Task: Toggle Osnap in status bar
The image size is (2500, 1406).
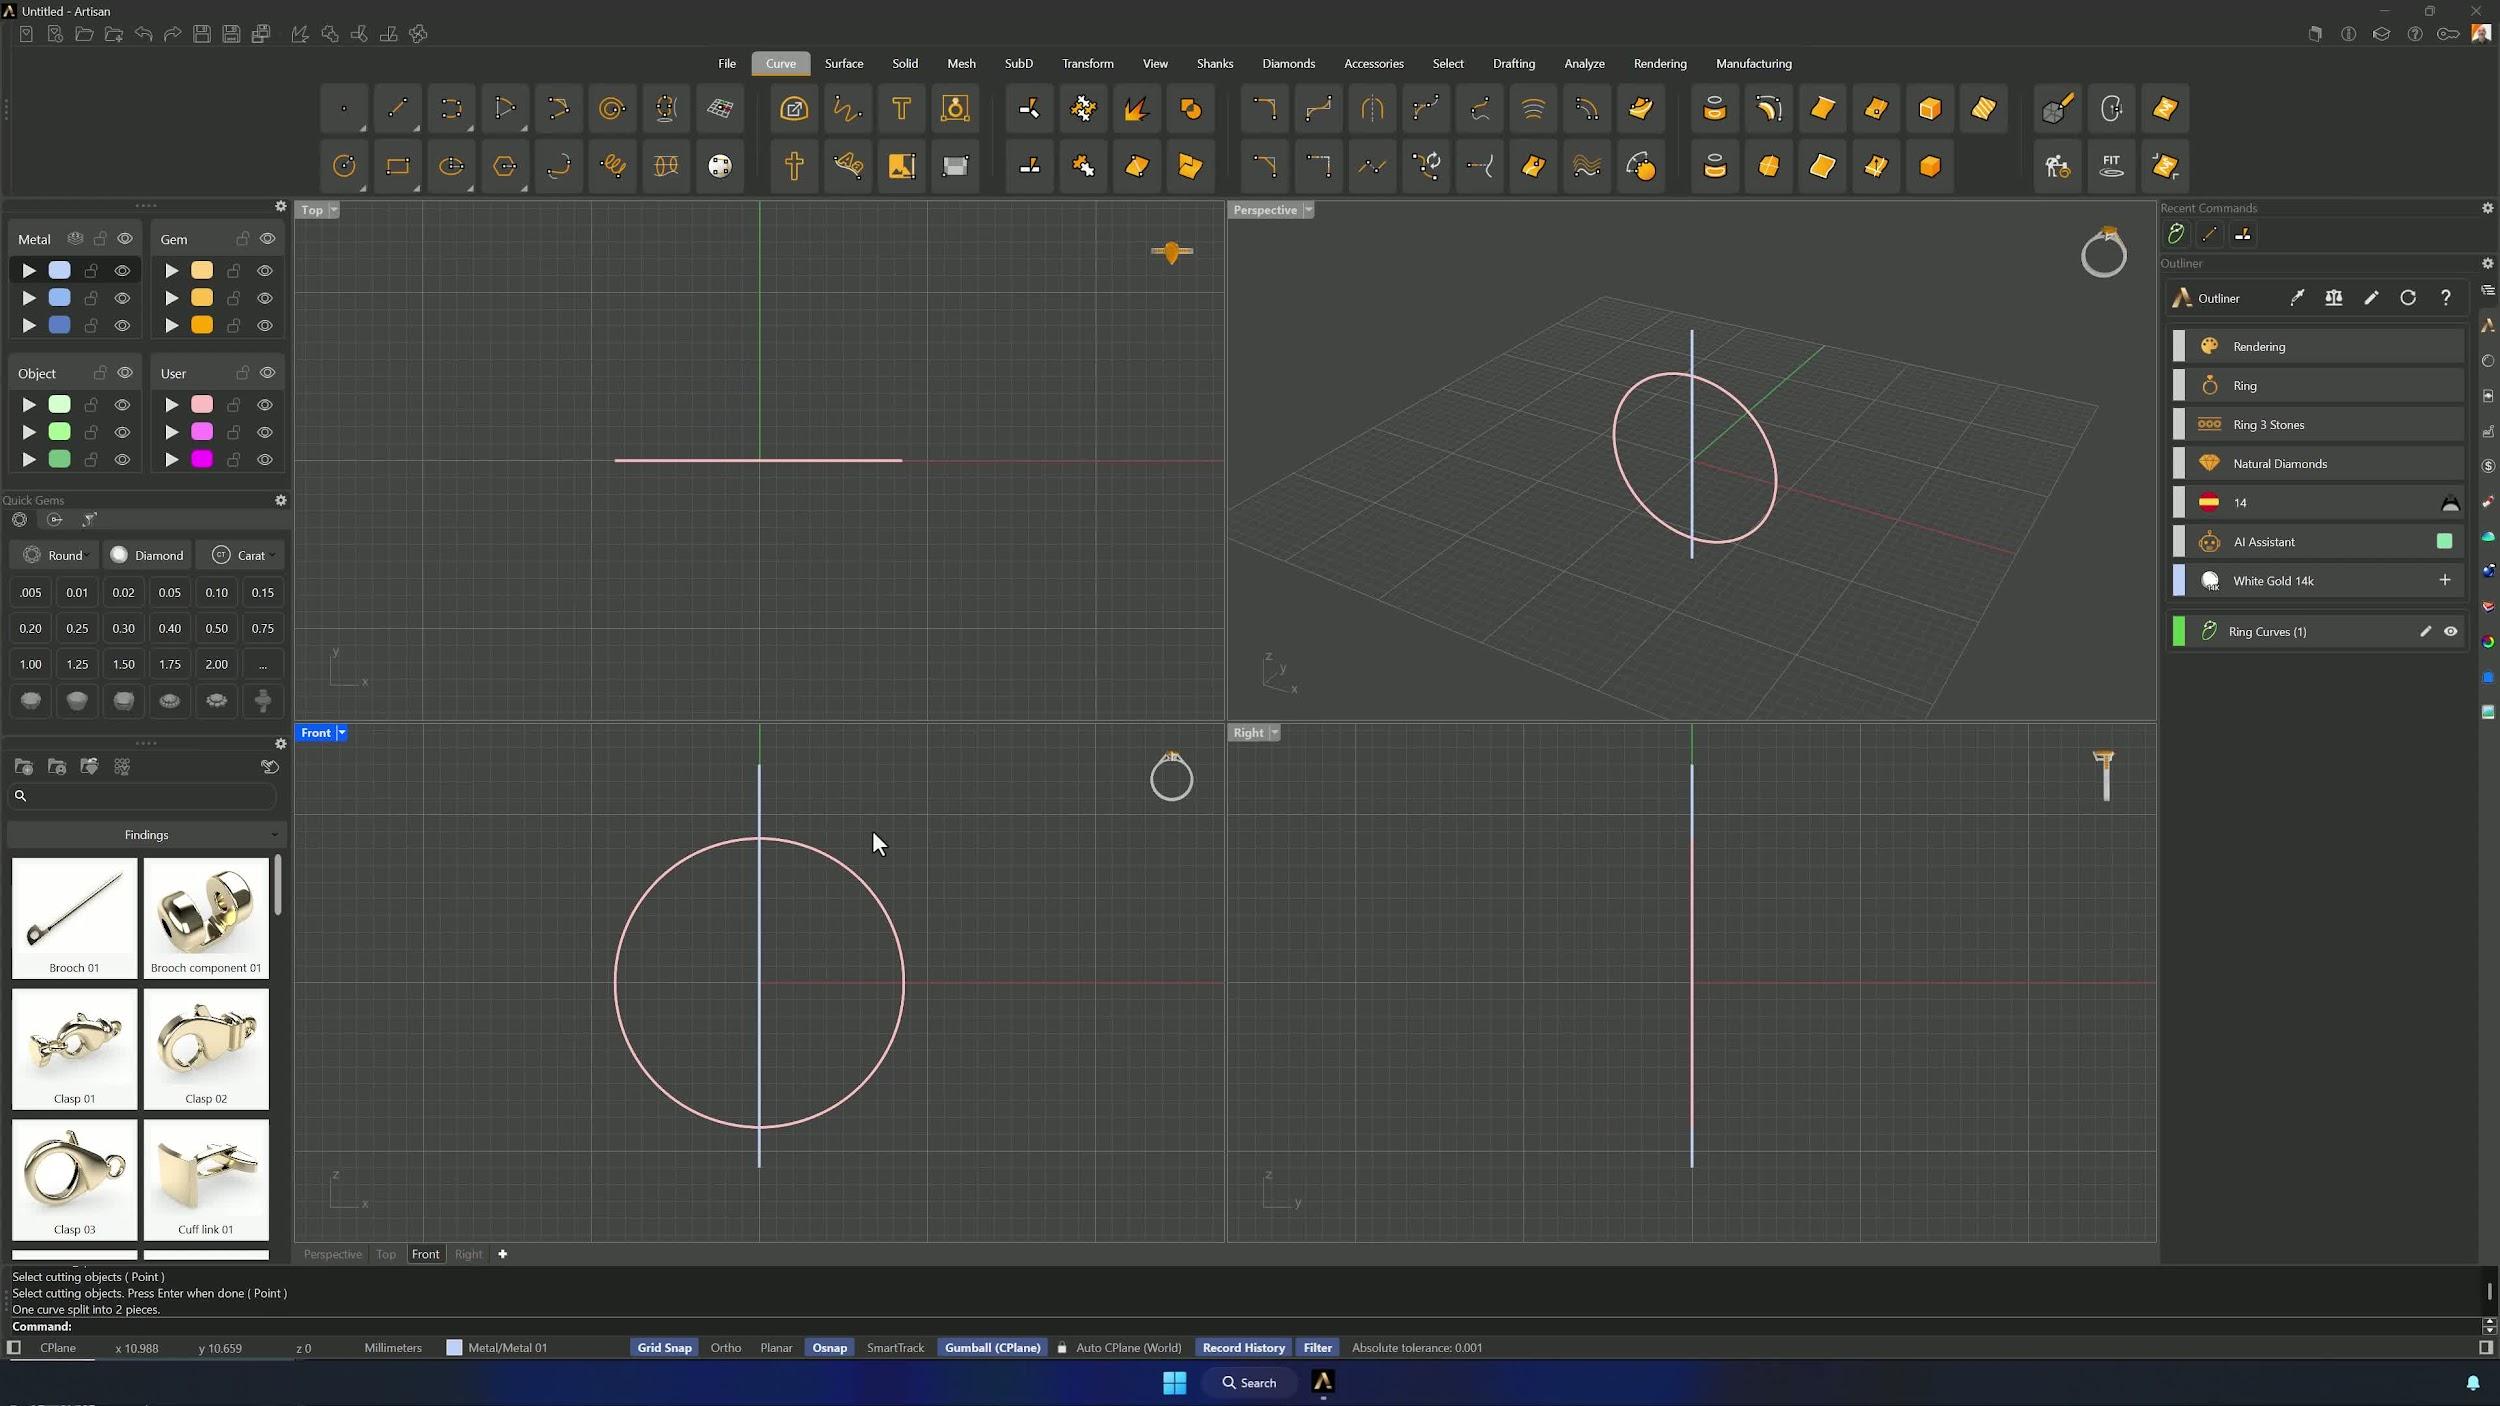Action: (x=829, y=1347)
